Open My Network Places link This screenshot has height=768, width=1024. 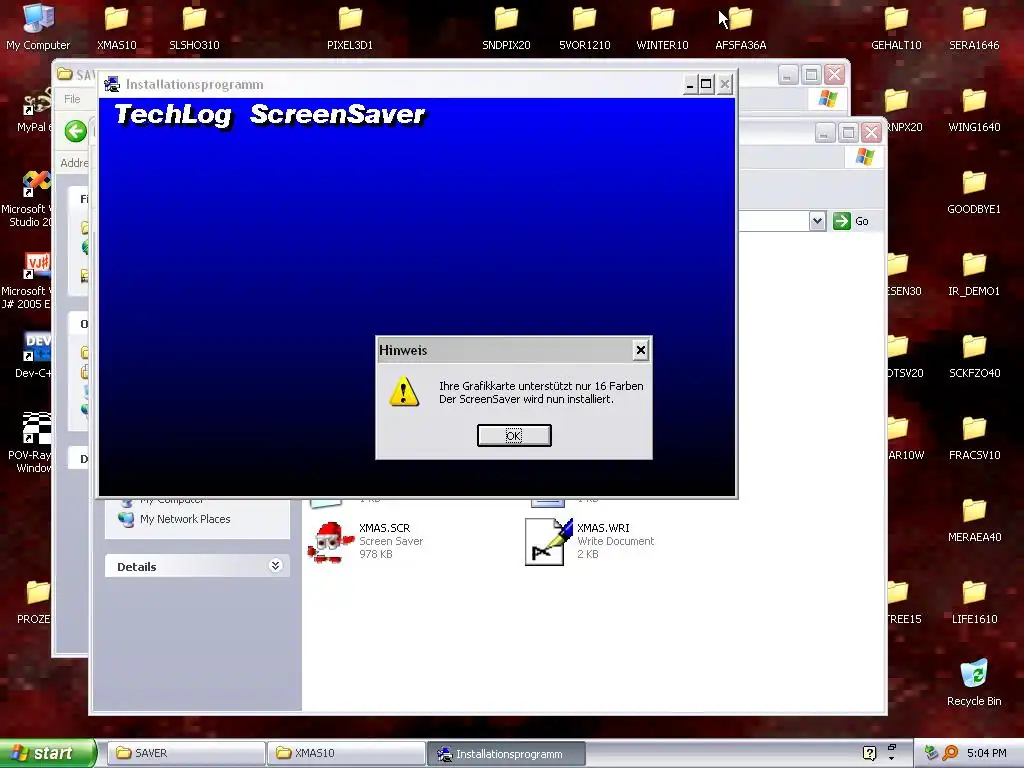(185, 519)
